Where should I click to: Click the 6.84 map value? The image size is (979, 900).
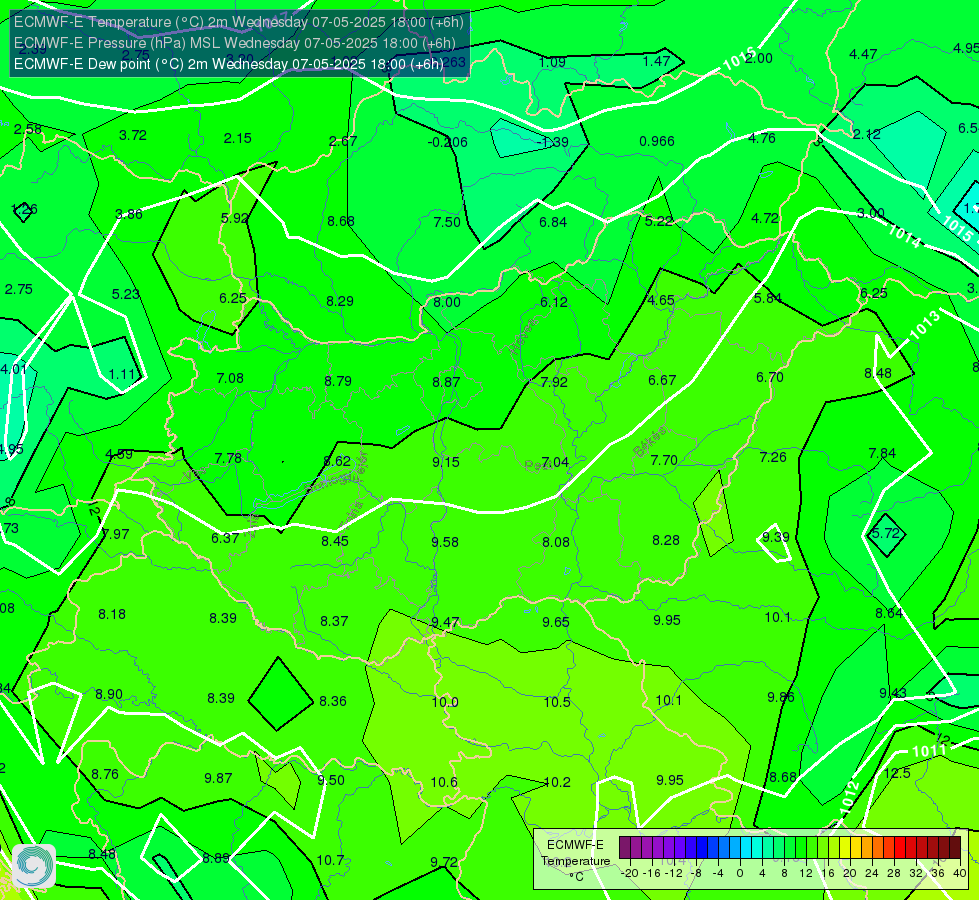pyautogui.click(x=553, y=222)
